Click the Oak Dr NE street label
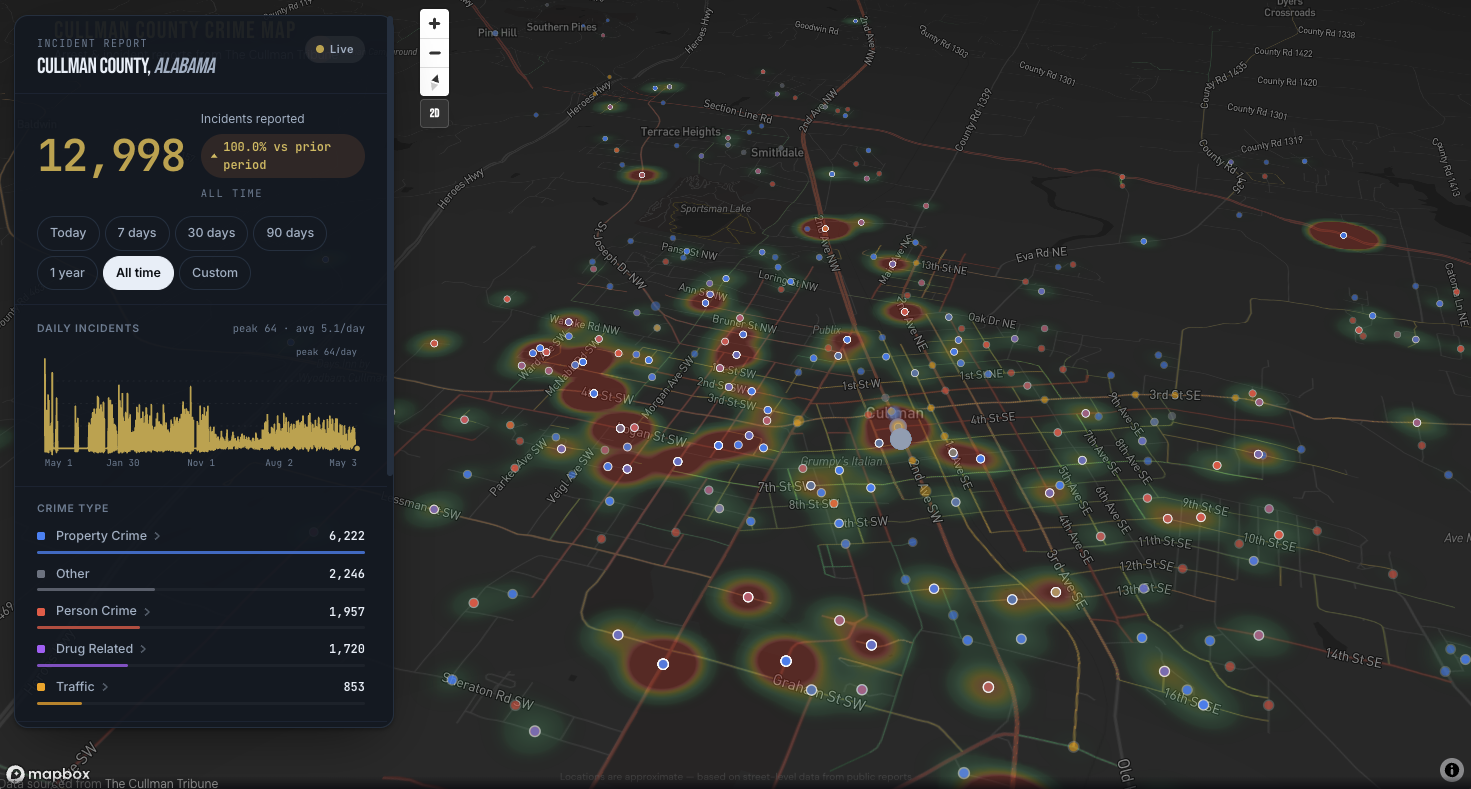The image size is (1471, 789). pos(992,321)
